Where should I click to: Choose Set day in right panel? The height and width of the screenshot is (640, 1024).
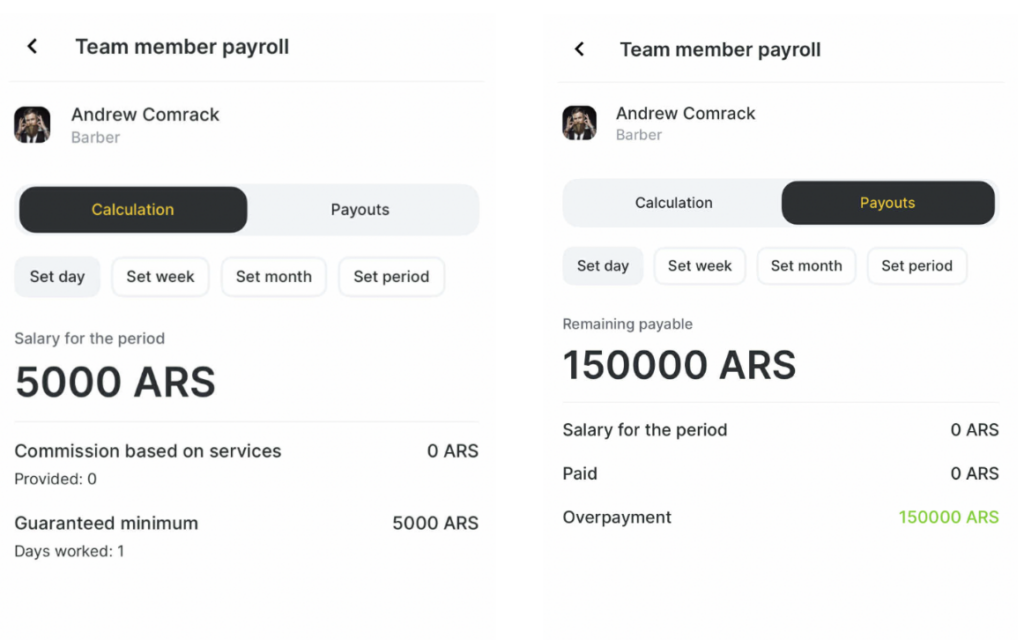(x=603, y=266)
